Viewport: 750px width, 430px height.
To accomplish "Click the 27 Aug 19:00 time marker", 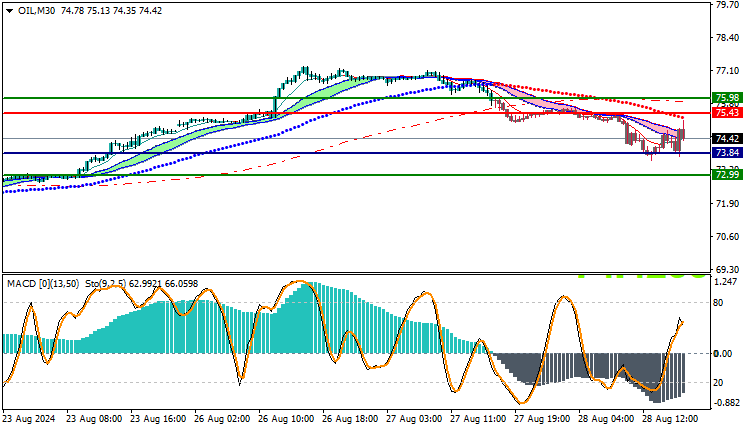I will coord(542,419).
